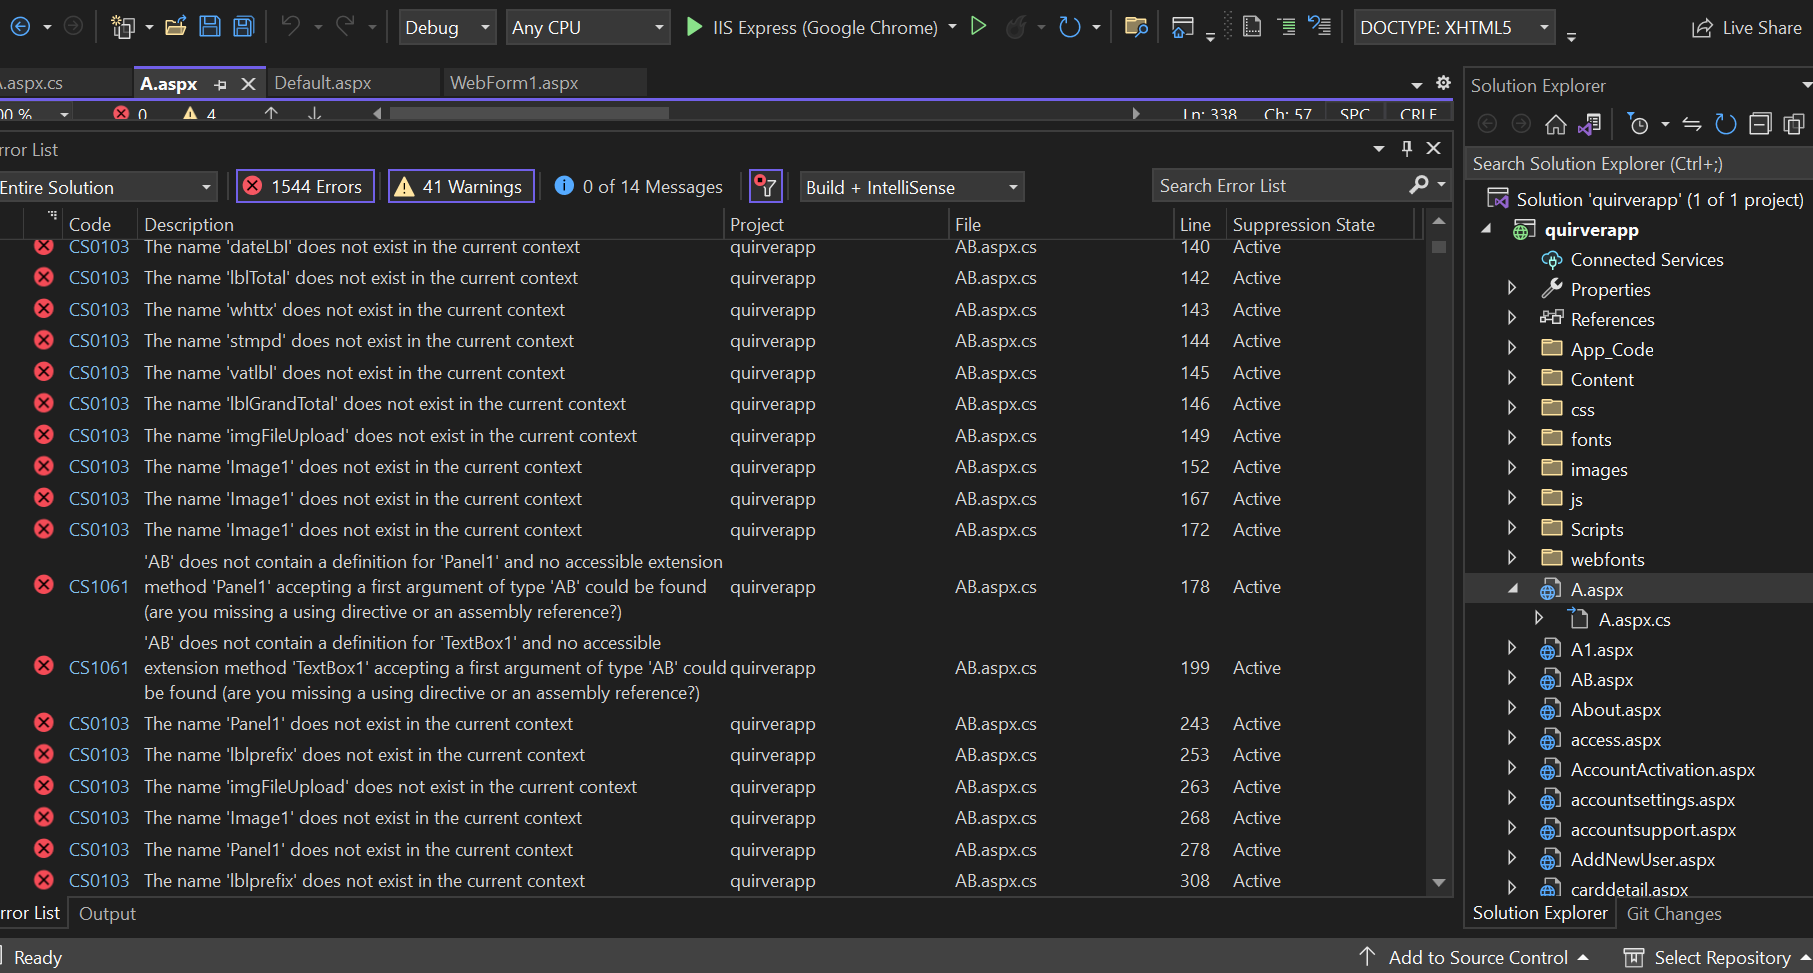This screenshot has width=1813, height=973.
Task: Click Add to Source Control
Action: (x=1474, y=957)
